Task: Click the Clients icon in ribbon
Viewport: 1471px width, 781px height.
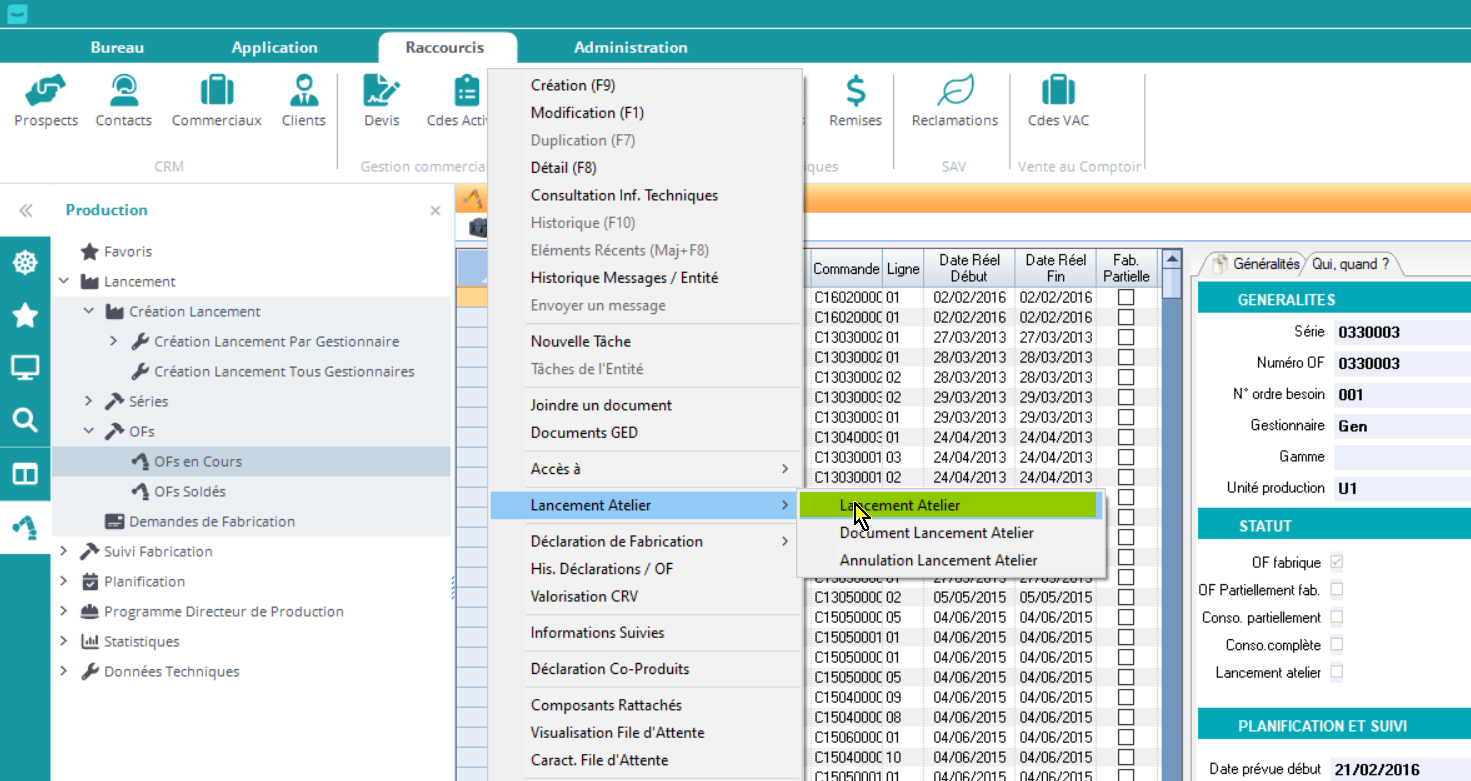Action: 303,92
